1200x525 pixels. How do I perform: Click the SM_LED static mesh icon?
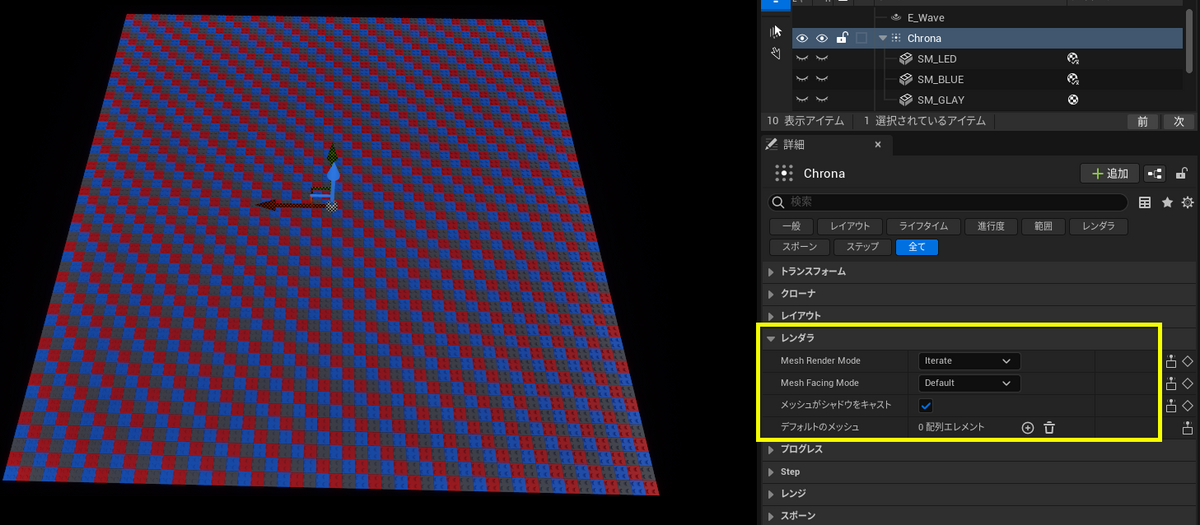(x=906, y=59)
